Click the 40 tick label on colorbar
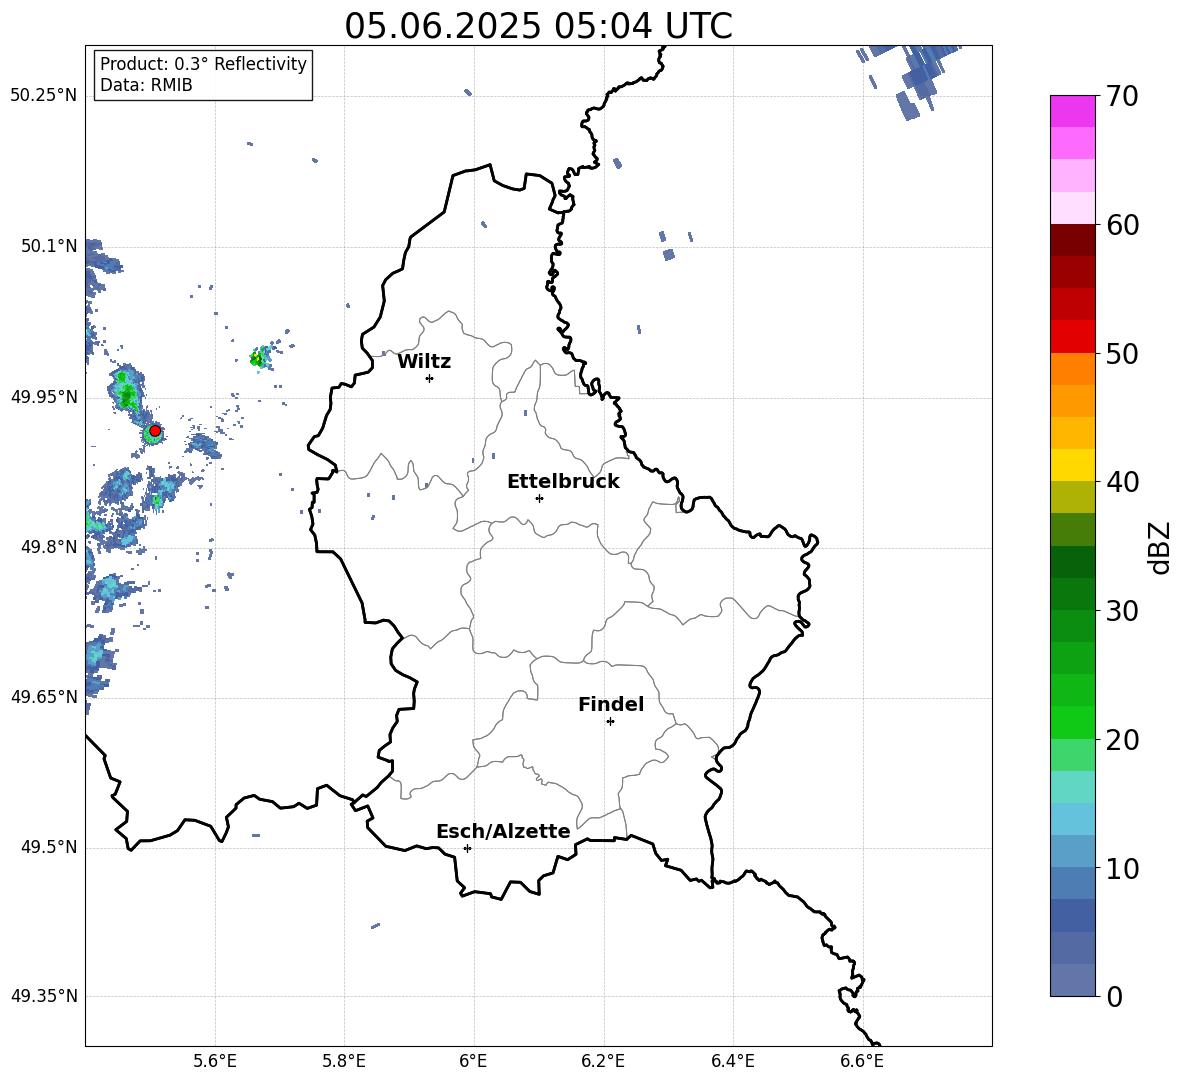The width and height of the screenshot is (1184, 1081). [x=1122, y=482]
